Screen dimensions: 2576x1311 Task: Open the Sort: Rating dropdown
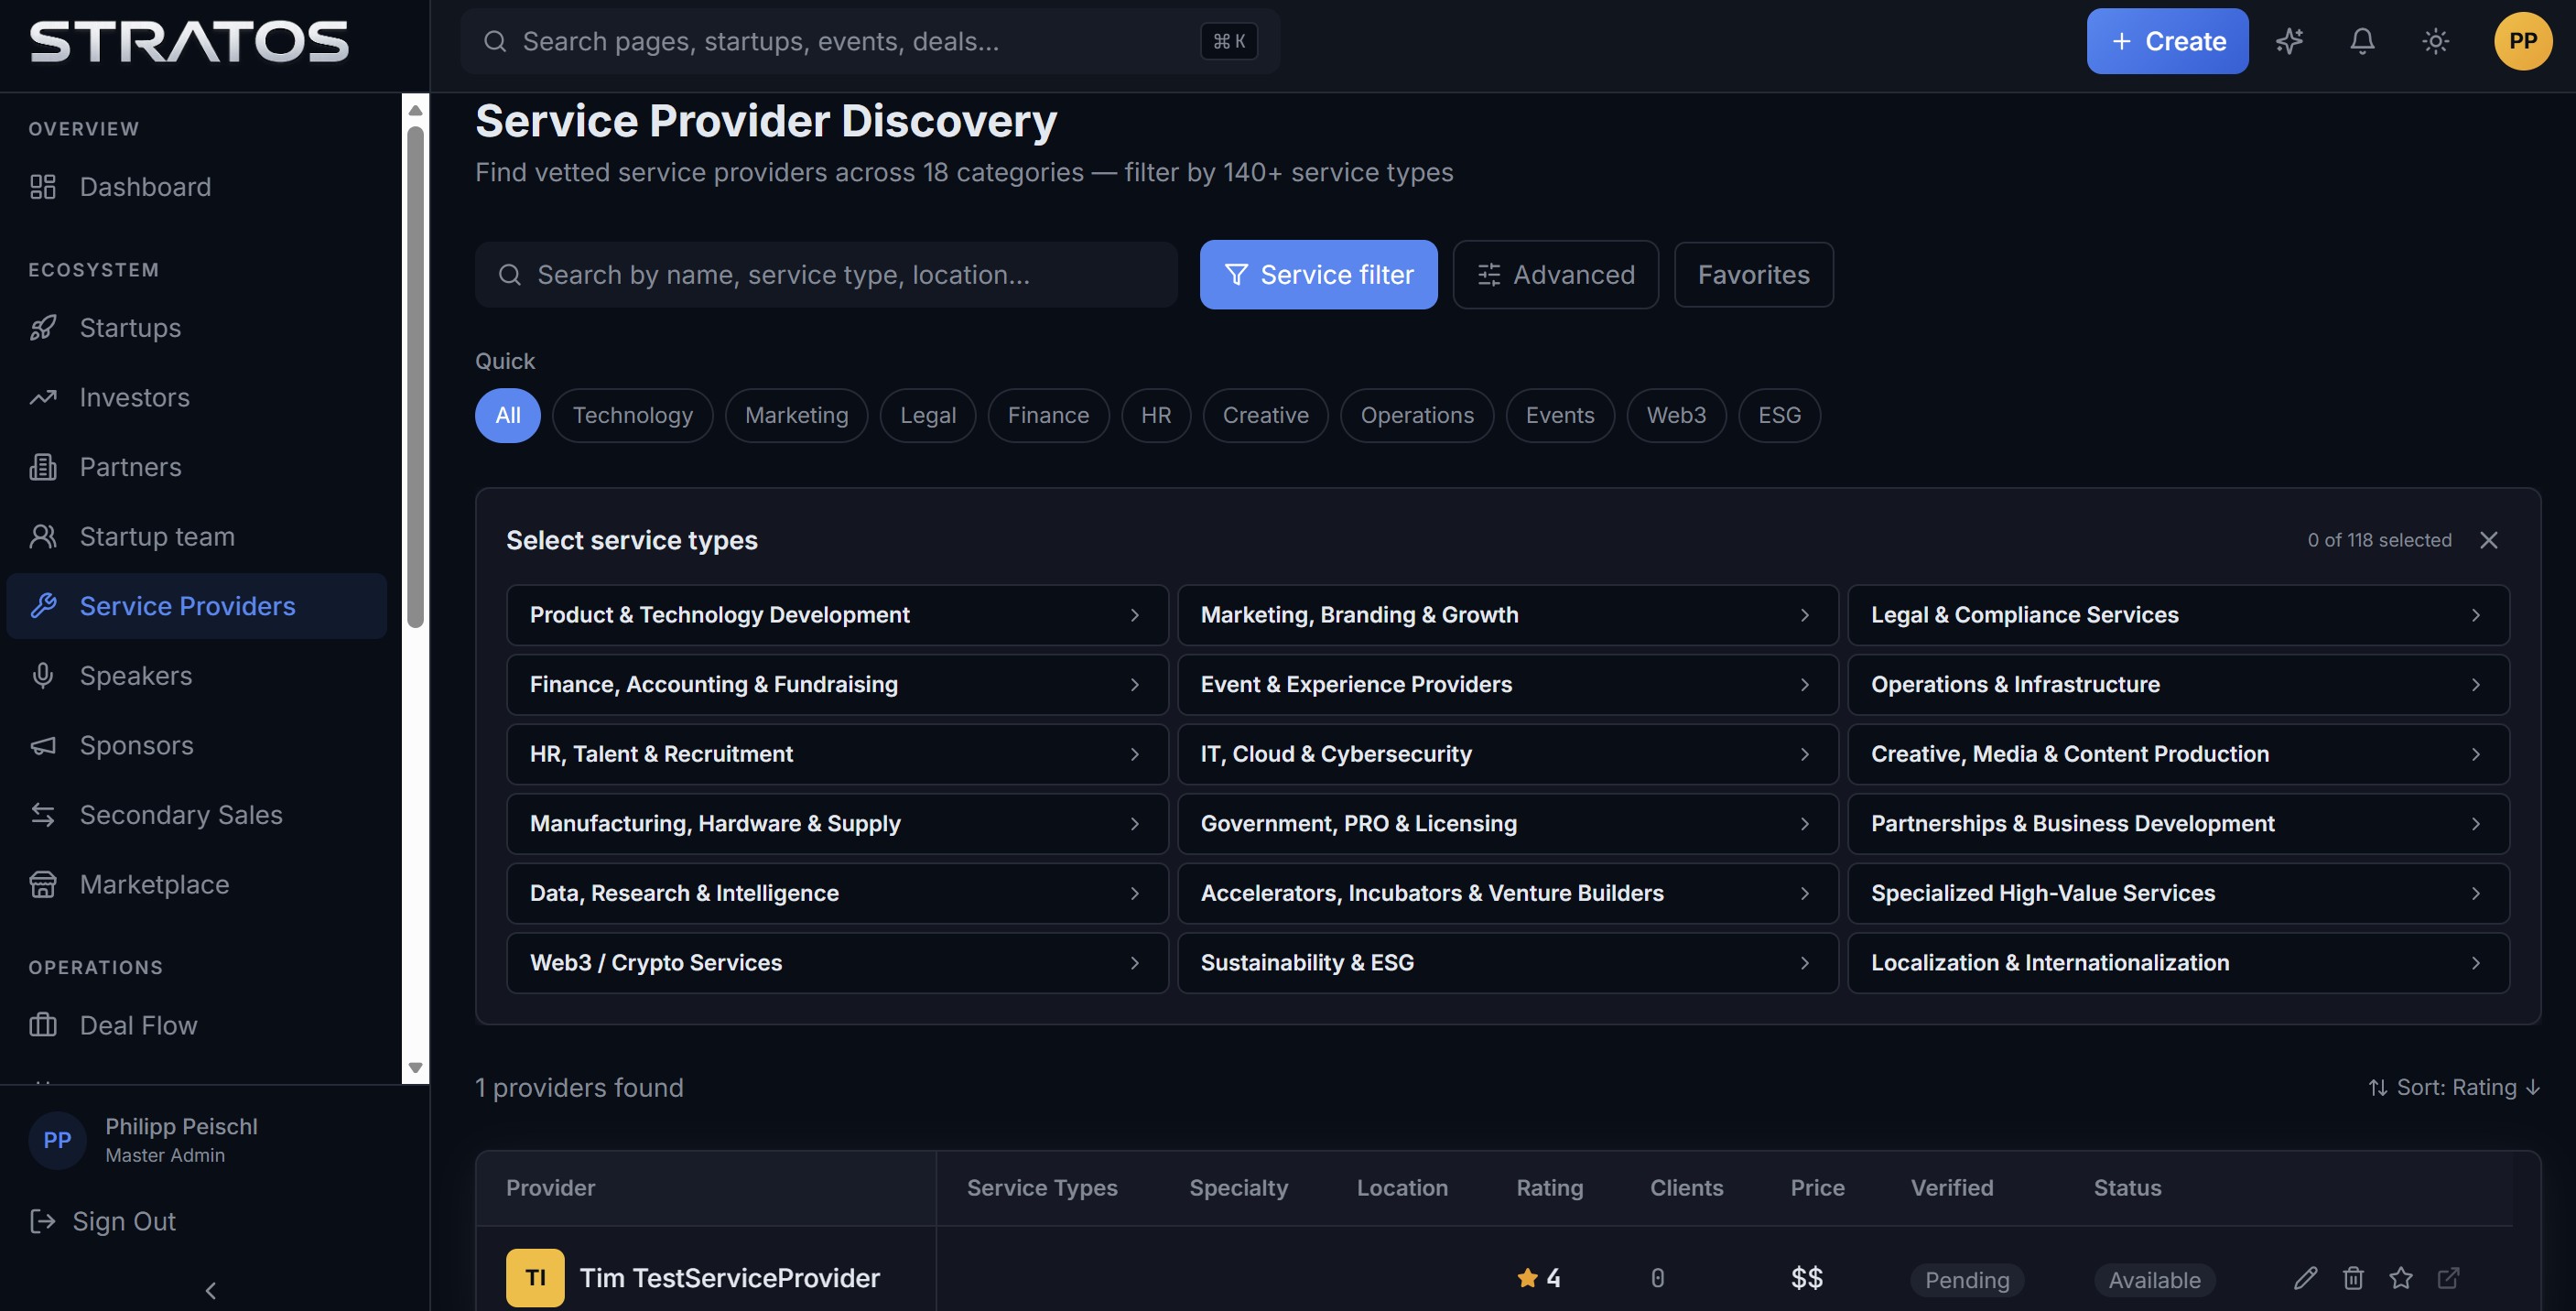(2454, 1087)
